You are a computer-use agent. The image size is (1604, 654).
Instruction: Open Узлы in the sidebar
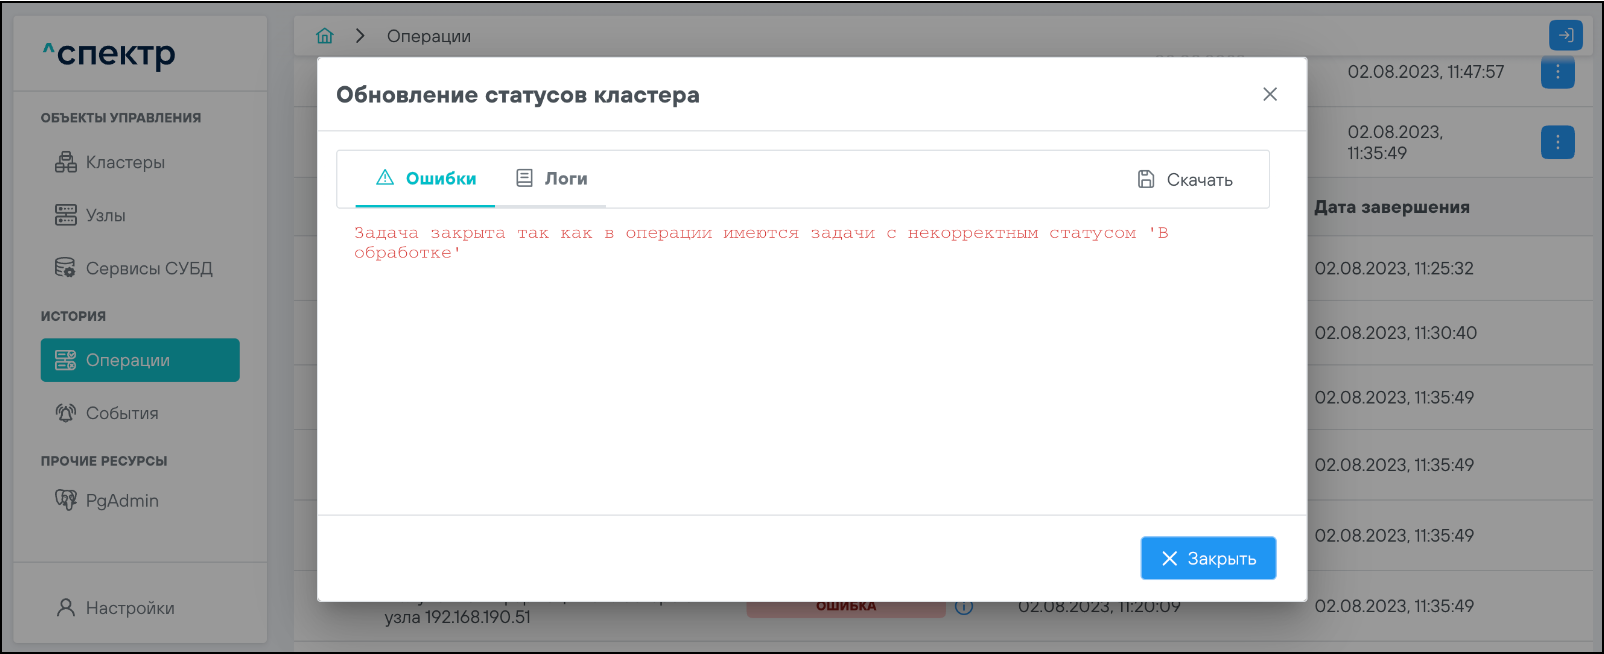coord(140,215)
